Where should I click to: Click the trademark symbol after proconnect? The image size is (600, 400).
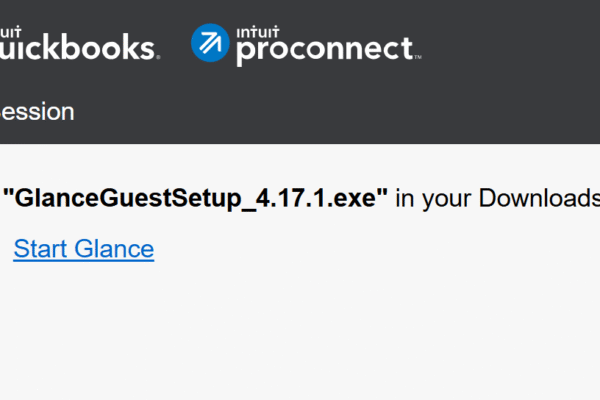[x=417, y=57]
